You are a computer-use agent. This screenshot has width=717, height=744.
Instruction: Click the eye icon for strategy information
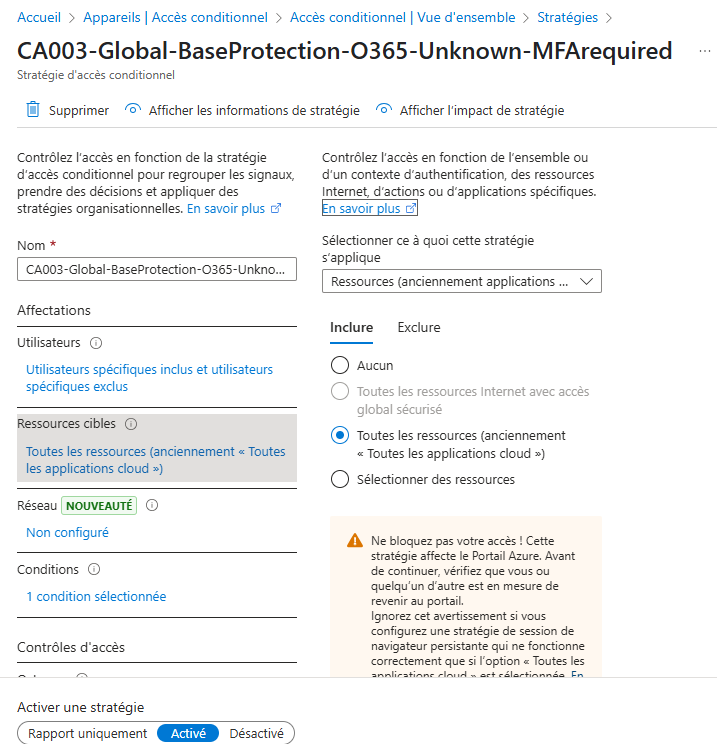133,110
